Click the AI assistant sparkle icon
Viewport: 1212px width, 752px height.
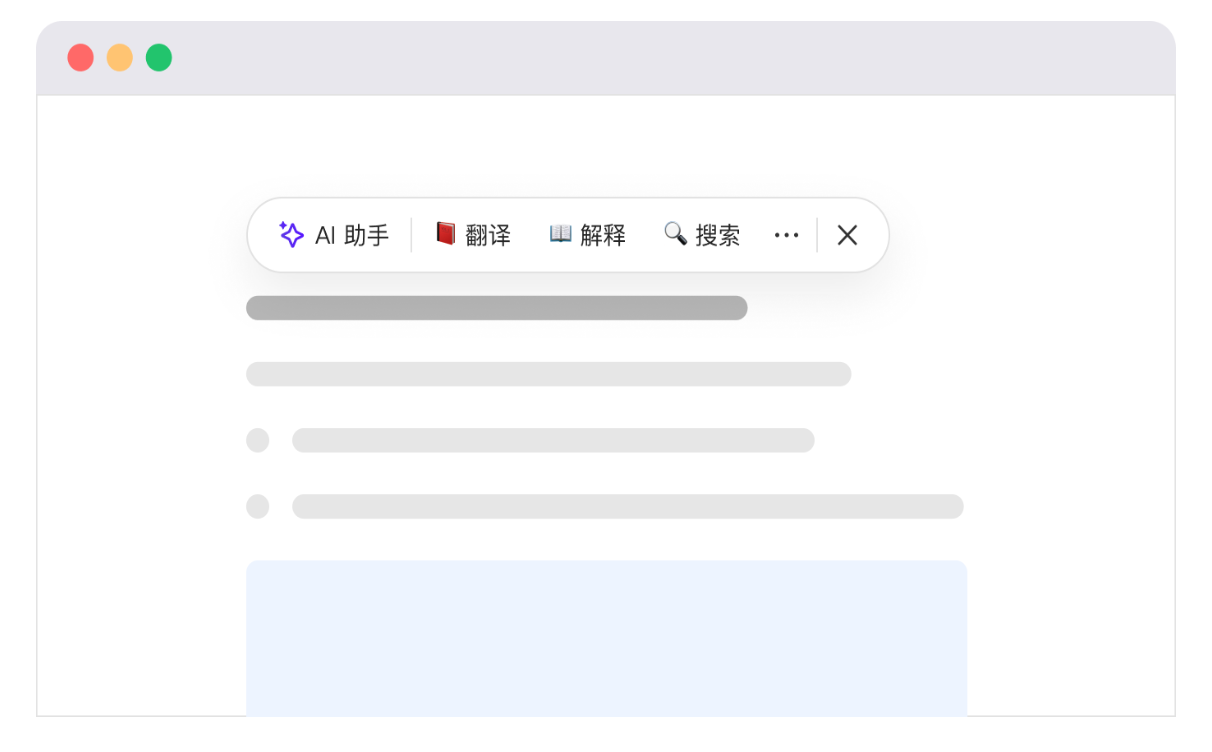[290, 234]
